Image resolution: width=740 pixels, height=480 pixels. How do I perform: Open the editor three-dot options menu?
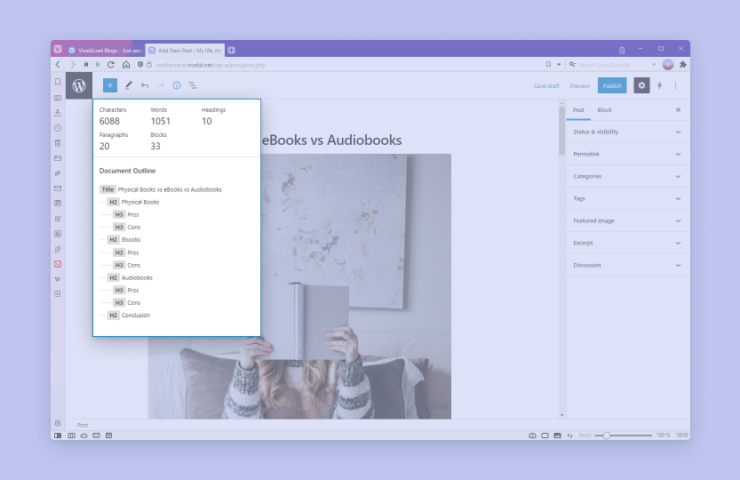pos(675,85)
